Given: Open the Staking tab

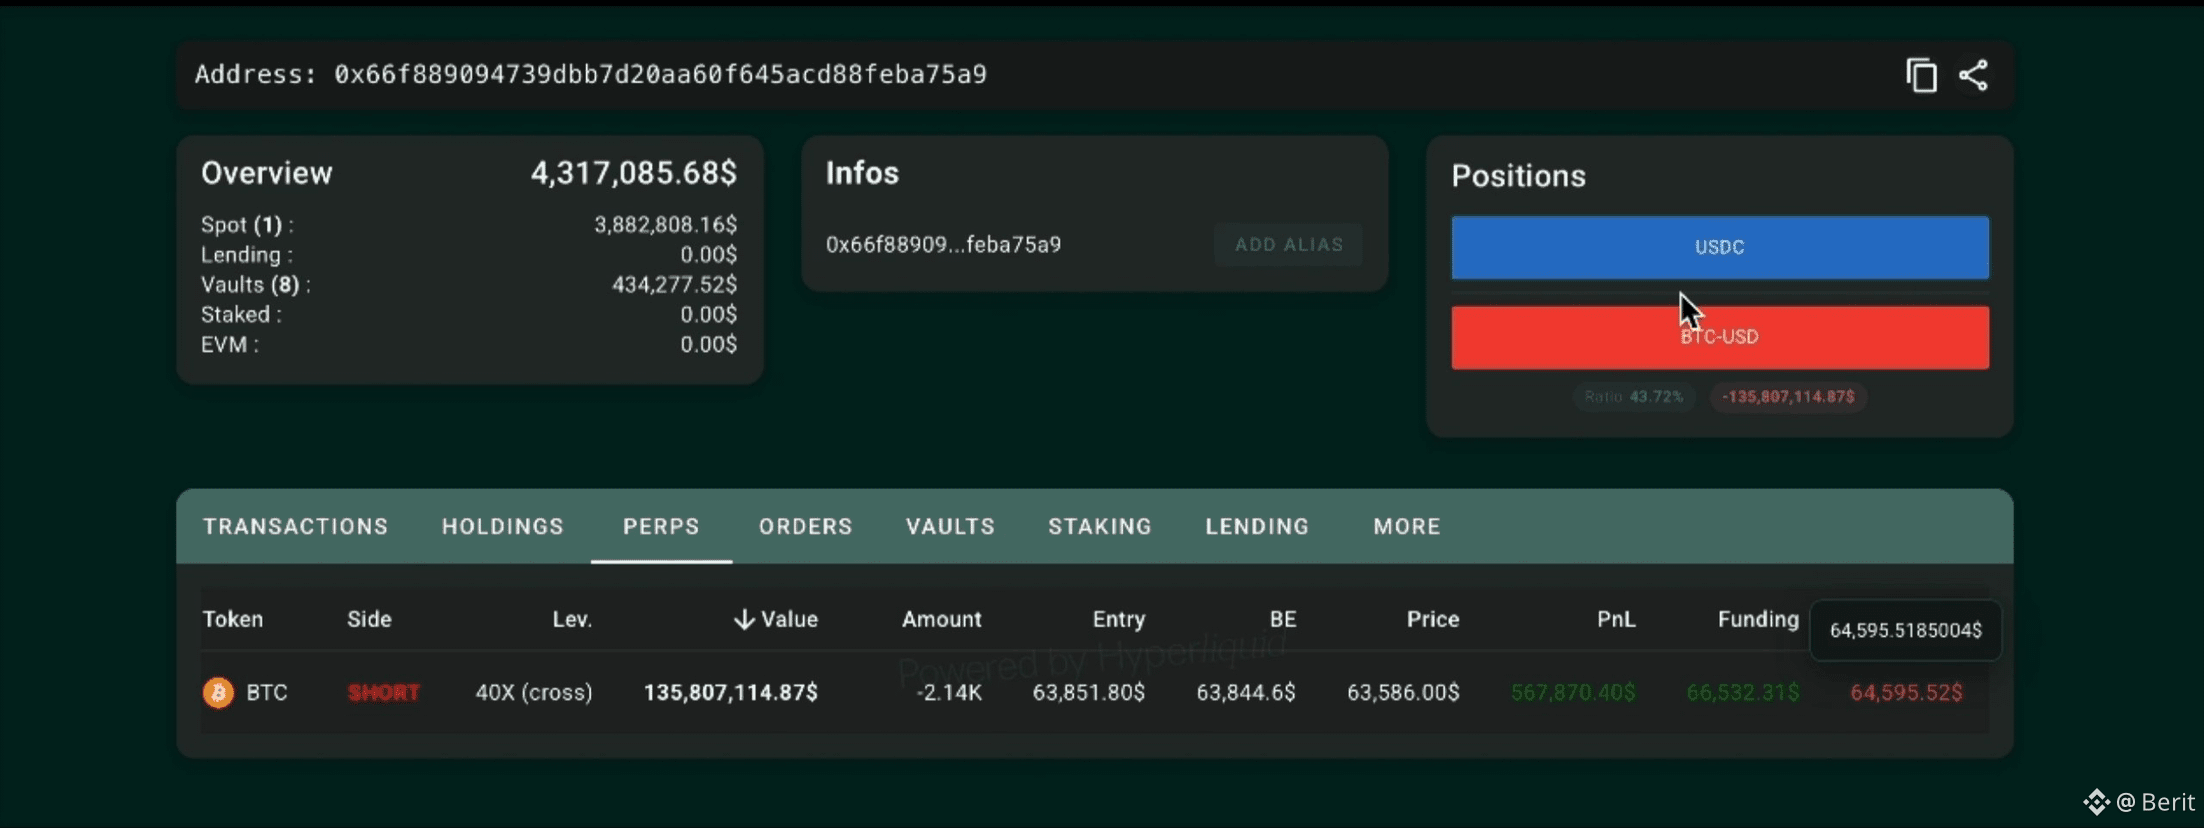Looking at the screenshot, I should (1100, 526).
